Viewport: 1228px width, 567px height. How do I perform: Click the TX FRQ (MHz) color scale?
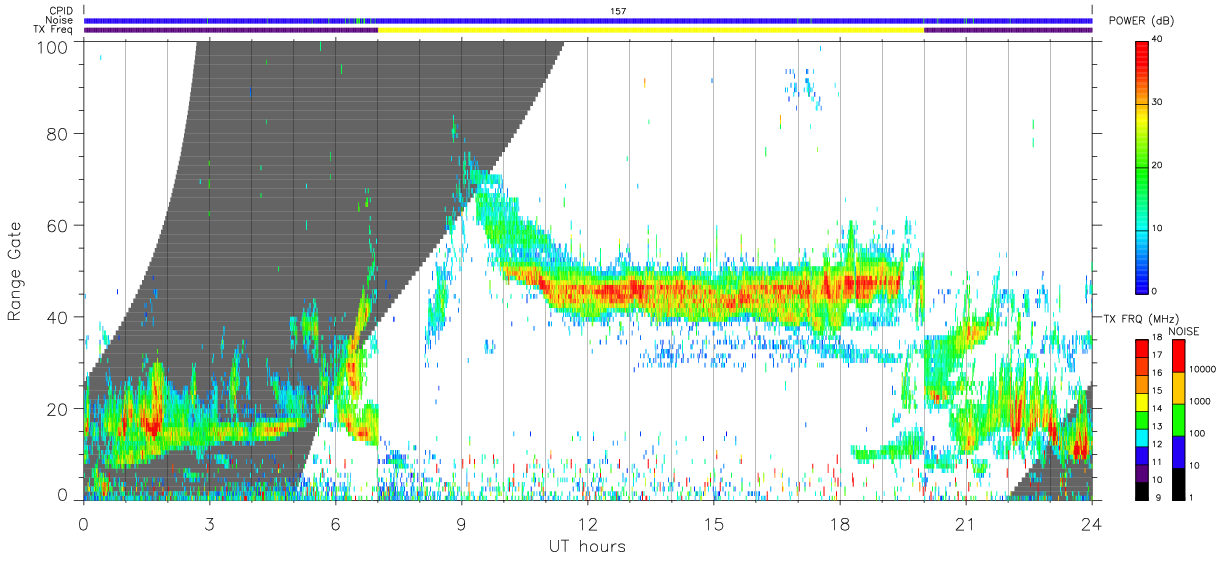[x=1142, y=419]
